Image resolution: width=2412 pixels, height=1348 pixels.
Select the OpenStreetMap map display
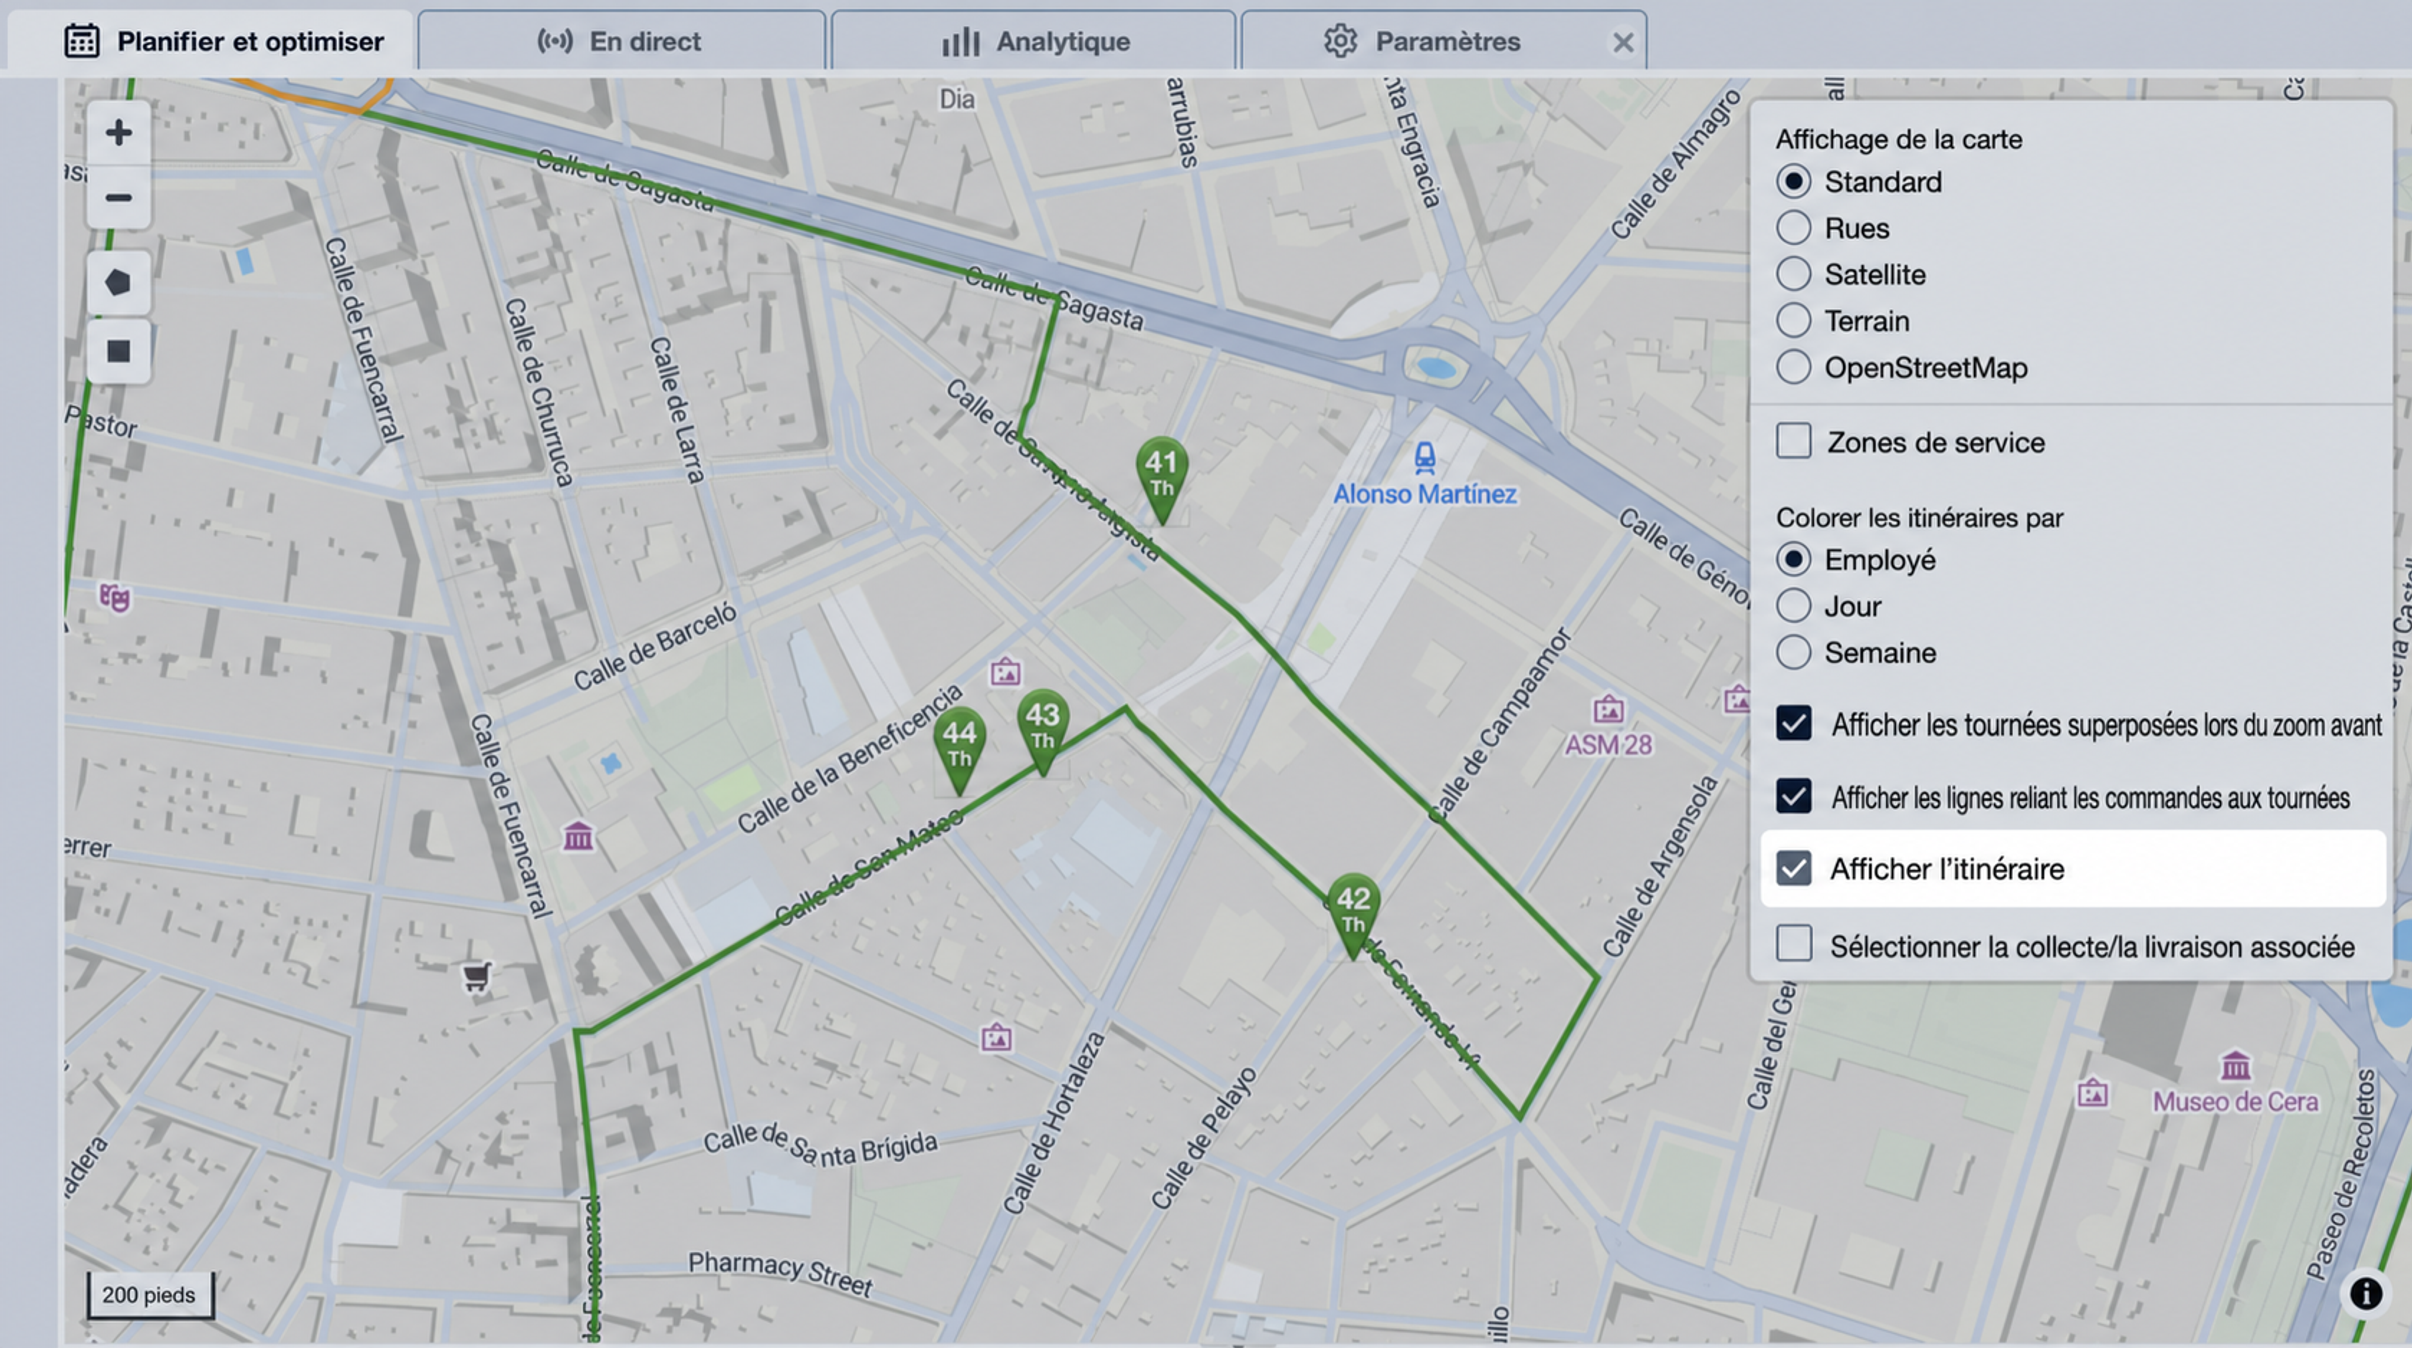point(1793,367)
